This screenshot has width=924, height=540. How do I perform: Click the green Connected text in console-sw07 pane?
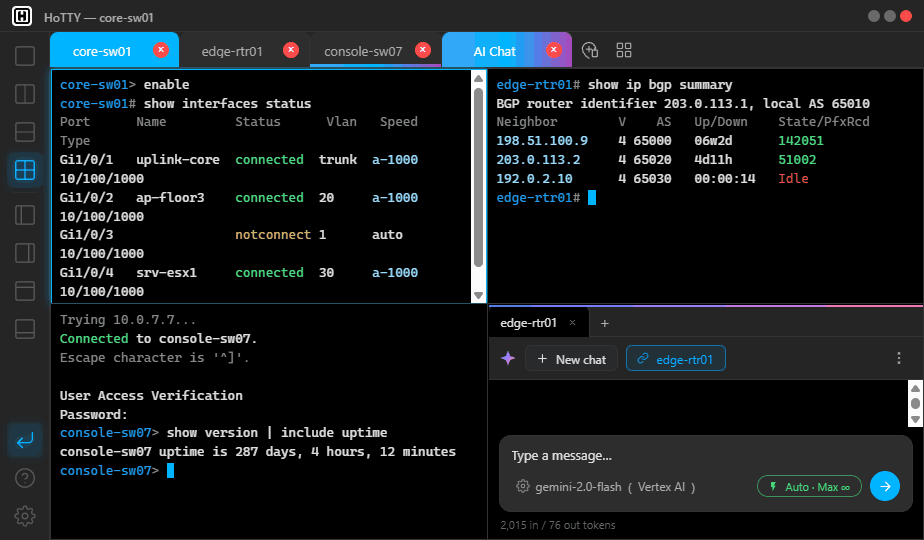[x=94, y=338]
